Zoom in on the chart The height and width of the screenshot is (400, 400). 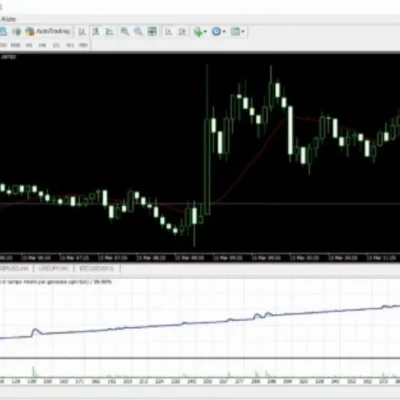point(125,32)
